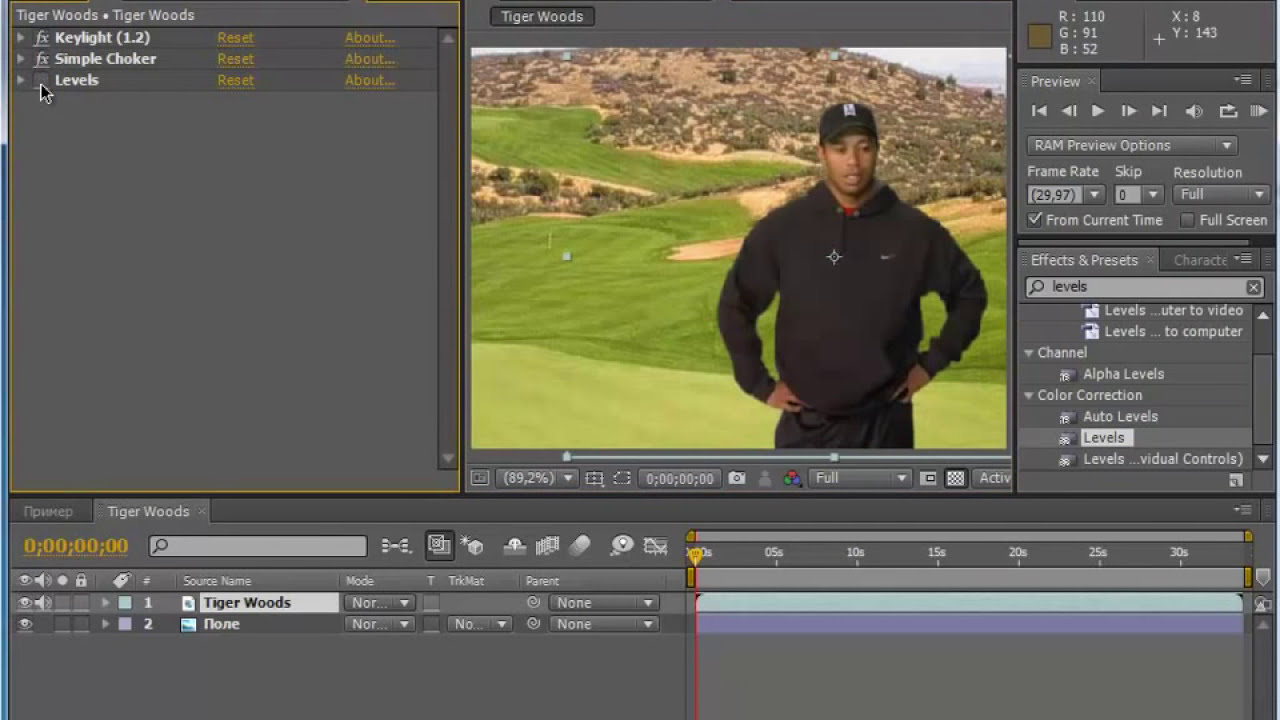Open the preview Resolution dropdown

point(1221,195)
